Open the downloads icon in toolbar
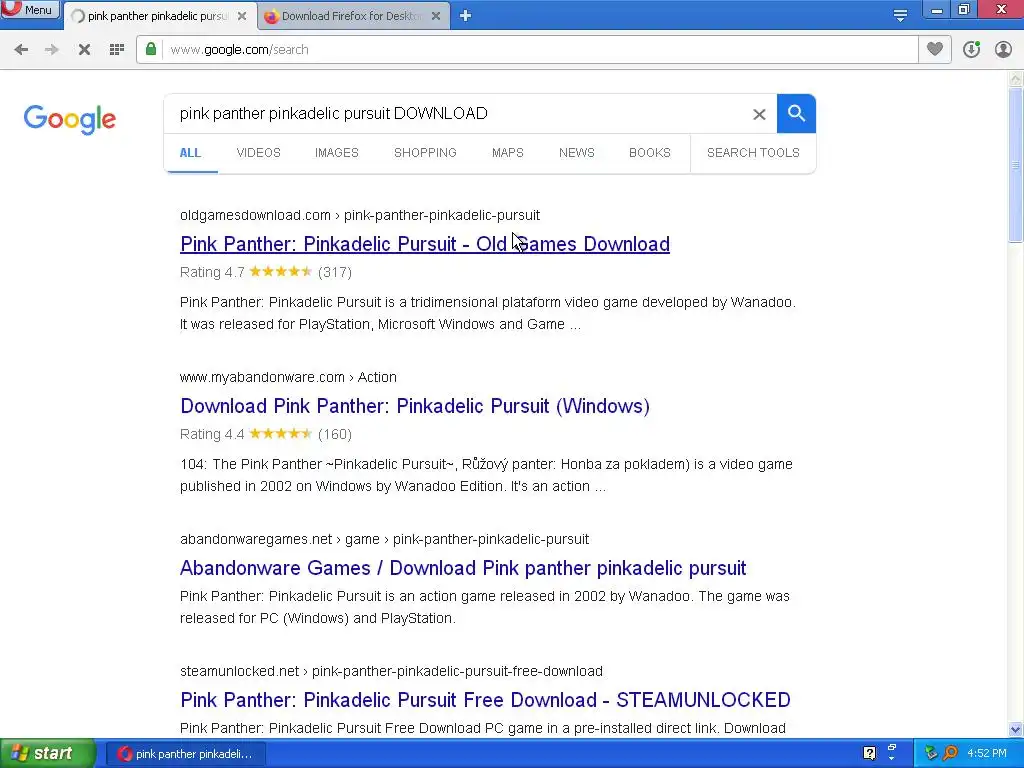The height and width of the screenshot is (768, 1024). click(972, 49)
